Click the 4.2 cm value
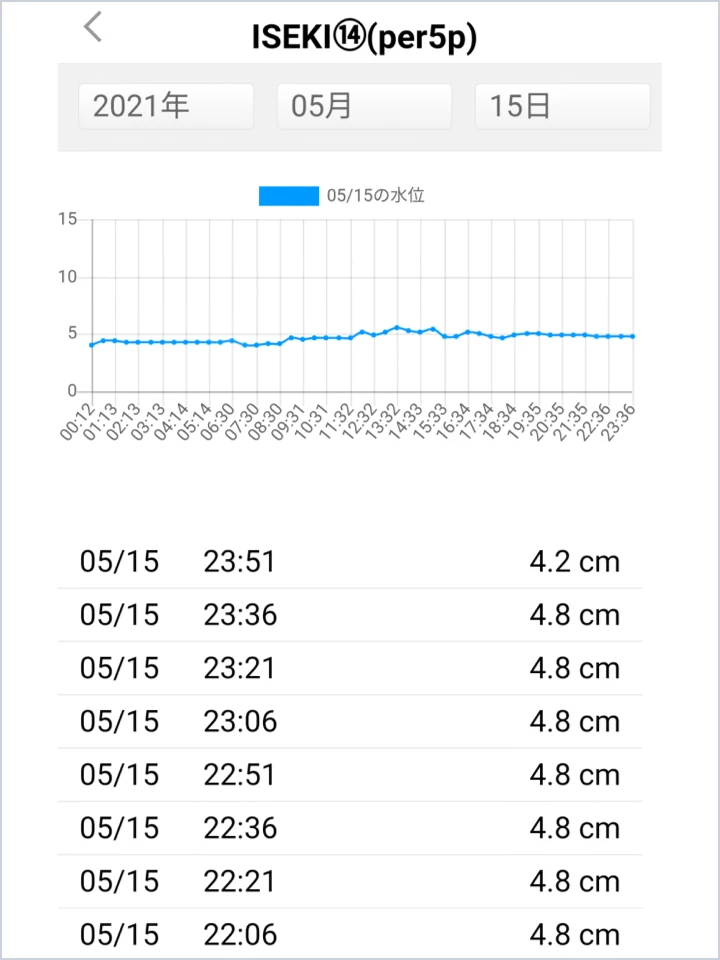720x960 pixels. pyautogui.click(x=574, y=562)
